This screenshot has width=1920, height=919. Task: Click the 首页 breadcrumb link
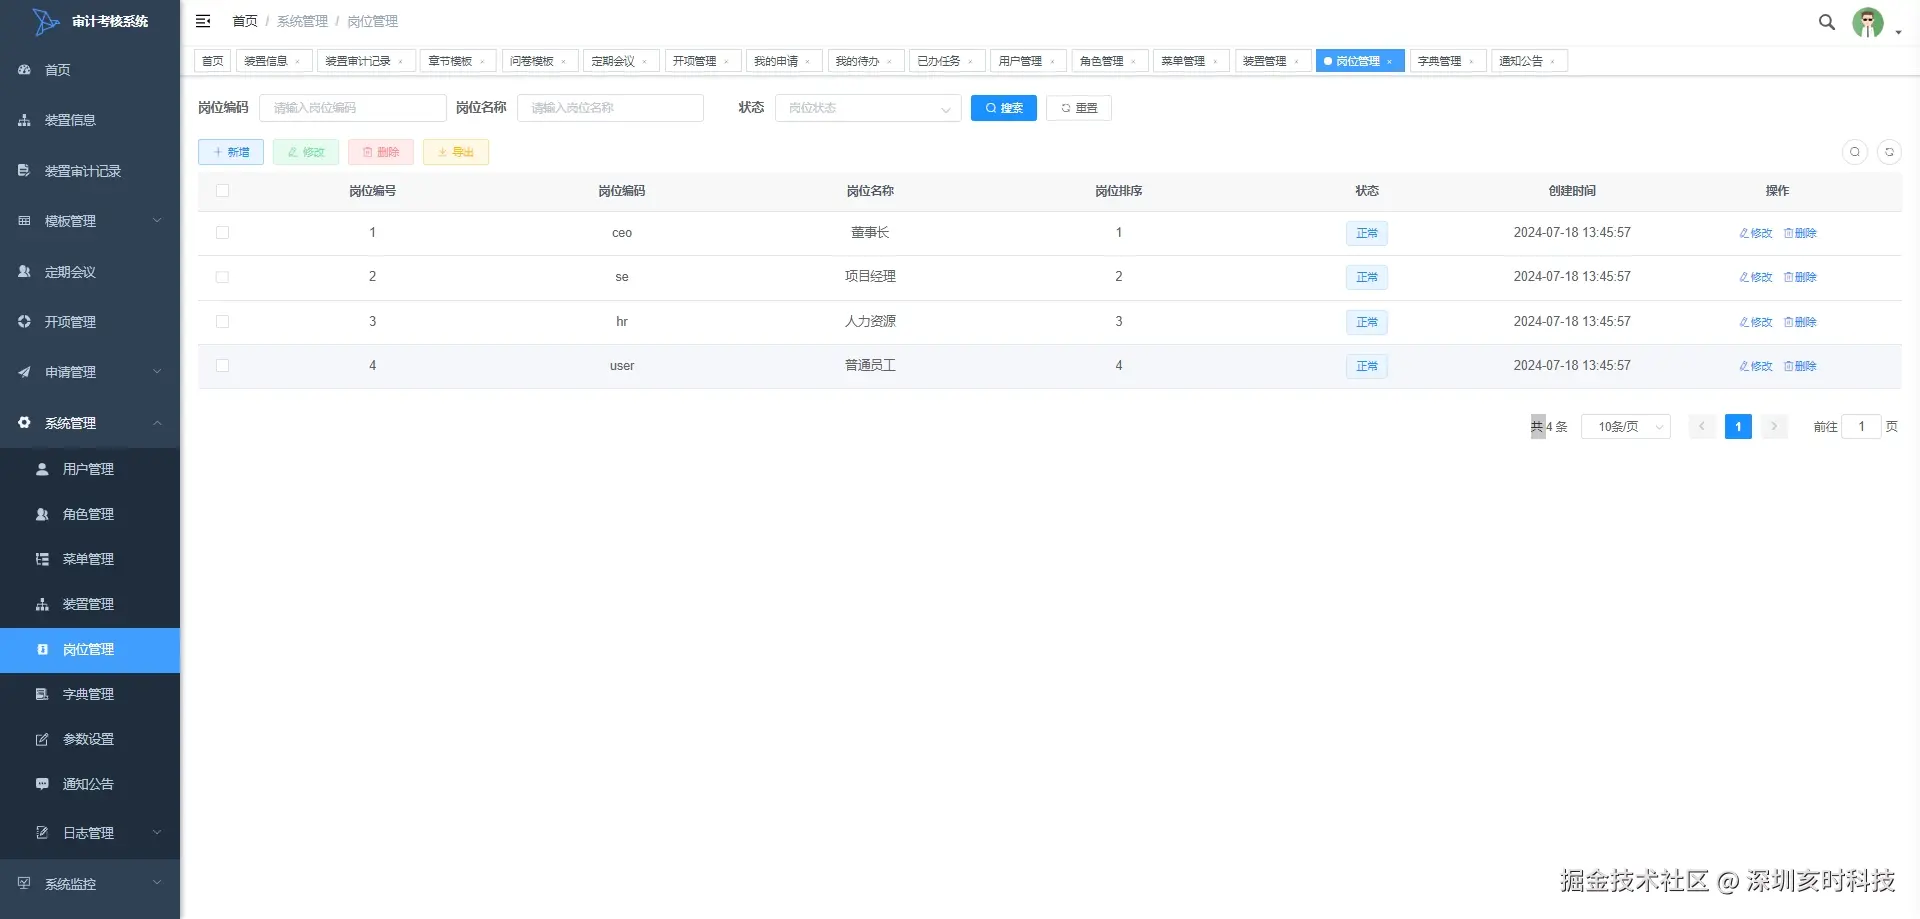[245, 21]
